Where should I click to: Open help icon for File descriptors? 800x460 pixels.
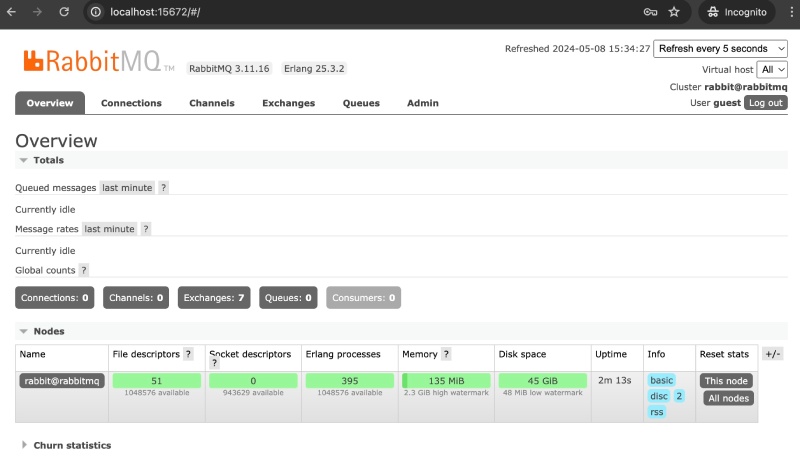(x=188, y=354)
